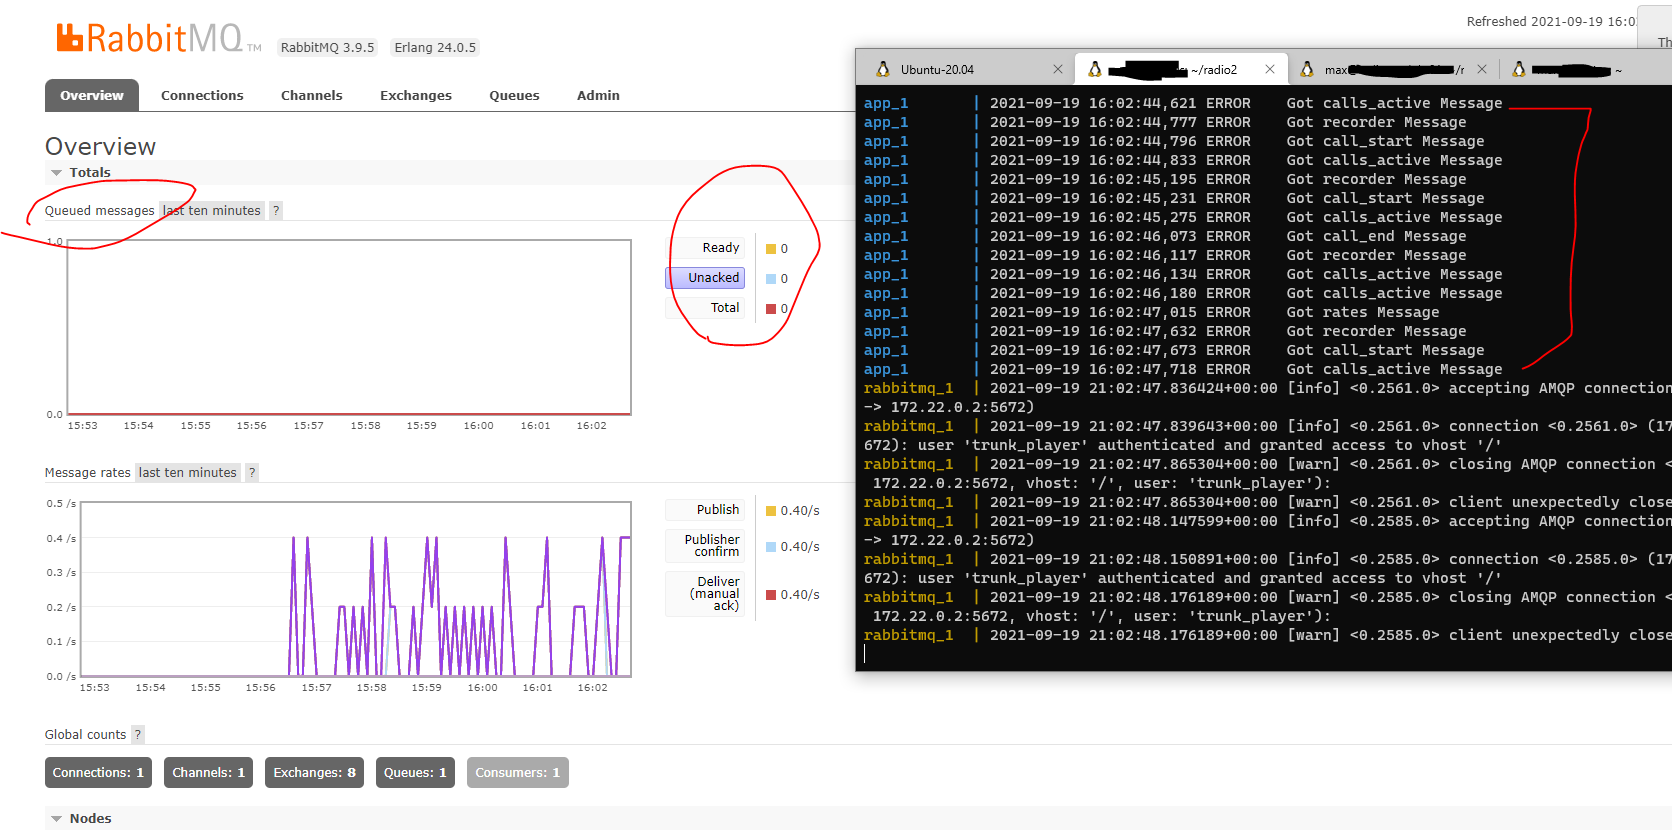Close the ~/radio2 terminal tab

pyautogui.click(x=1270, y=69)
